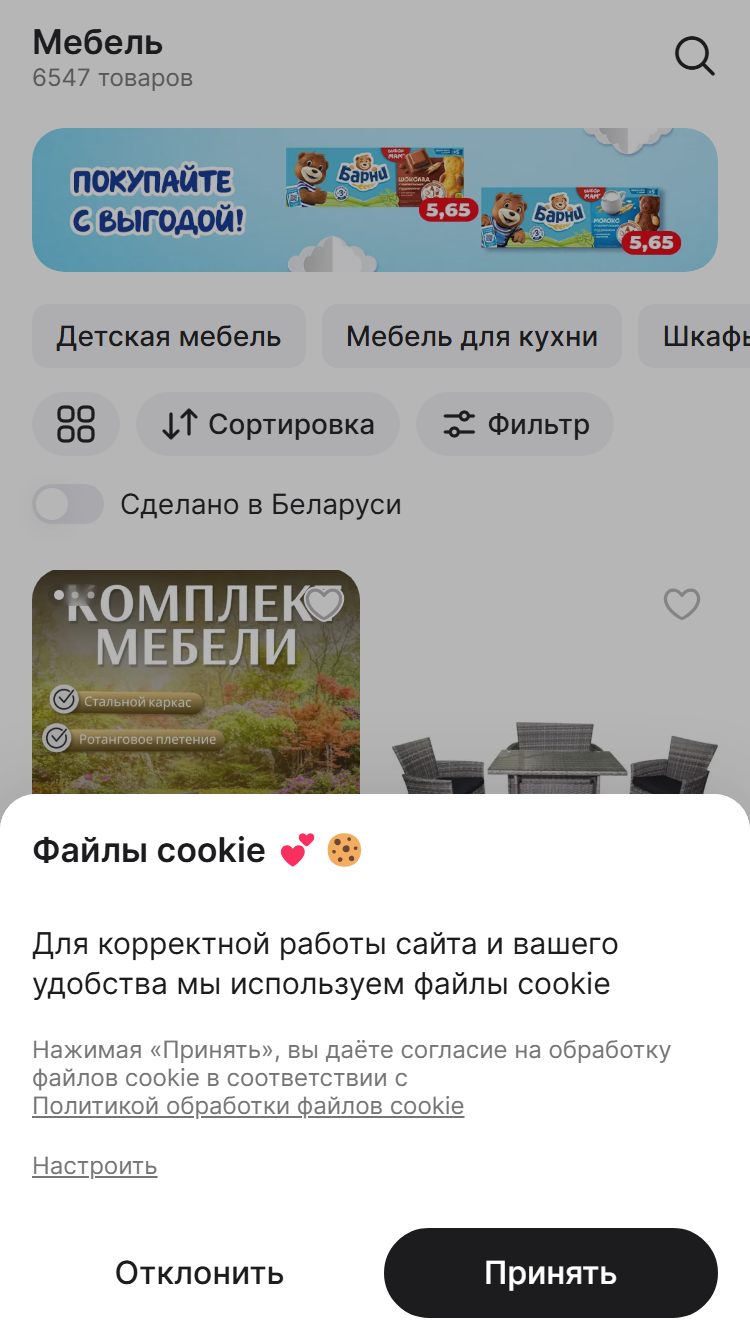
Task: Click the sort arrows icon beside Сортировка
Action: tap(180, 424)
